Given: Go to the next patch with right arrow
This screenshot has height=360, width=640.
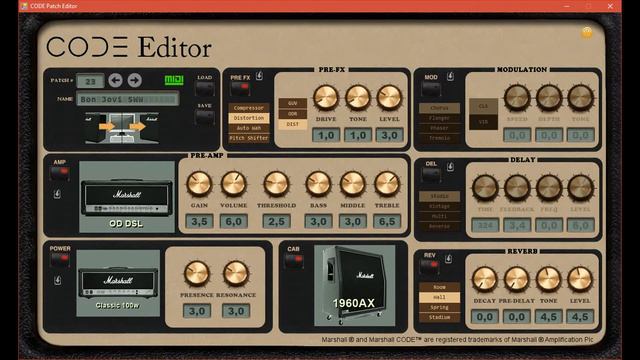Looking at the screenshot, I should click(x=134, y=80).
